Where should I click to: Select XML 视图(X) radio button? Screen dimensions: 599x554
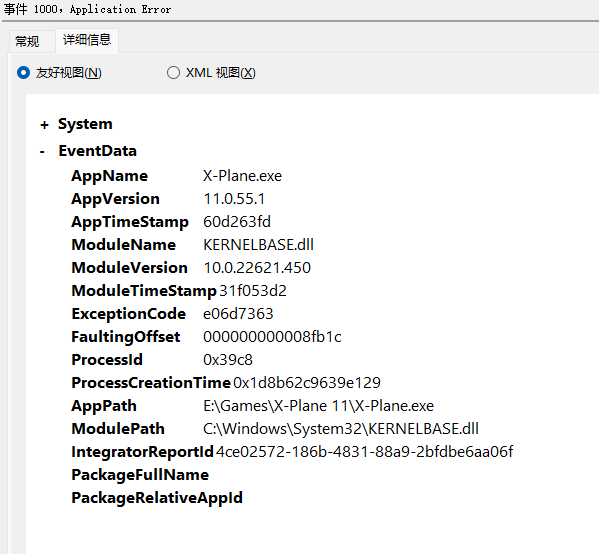[x=211, y=73]
